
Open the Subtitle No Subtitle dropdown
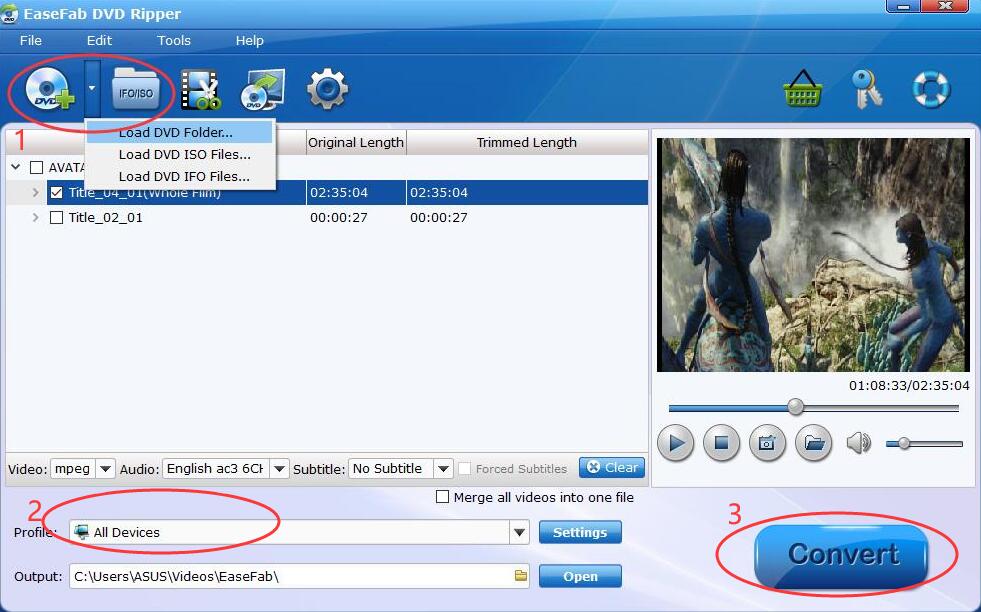coord(443,469)
